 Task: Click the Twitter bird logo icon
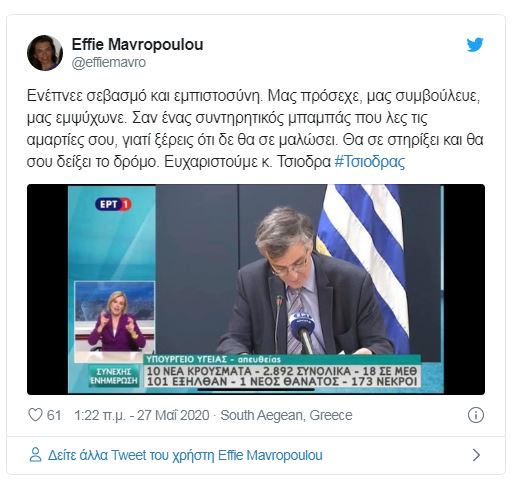[x=475, y=45]
